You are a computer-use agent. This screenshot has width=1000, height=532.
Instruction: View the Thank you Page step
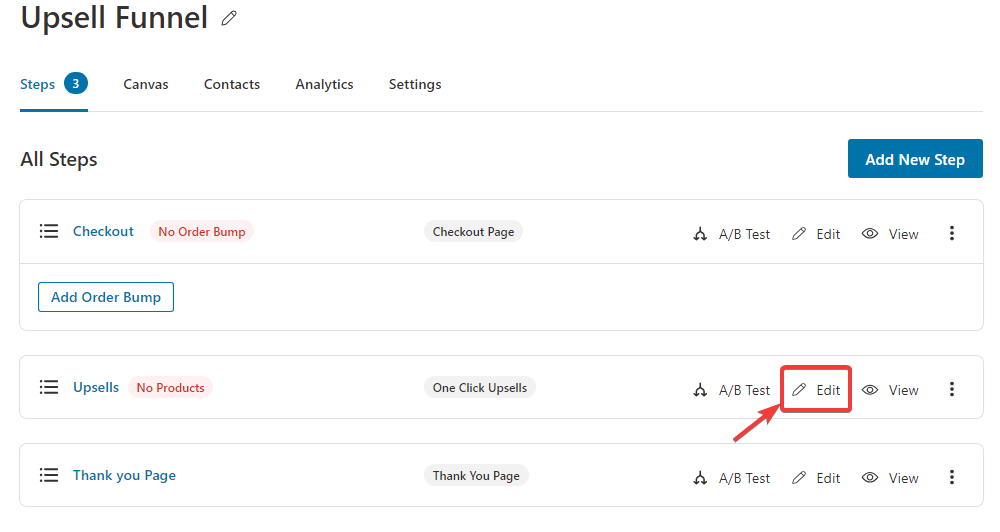890,478
